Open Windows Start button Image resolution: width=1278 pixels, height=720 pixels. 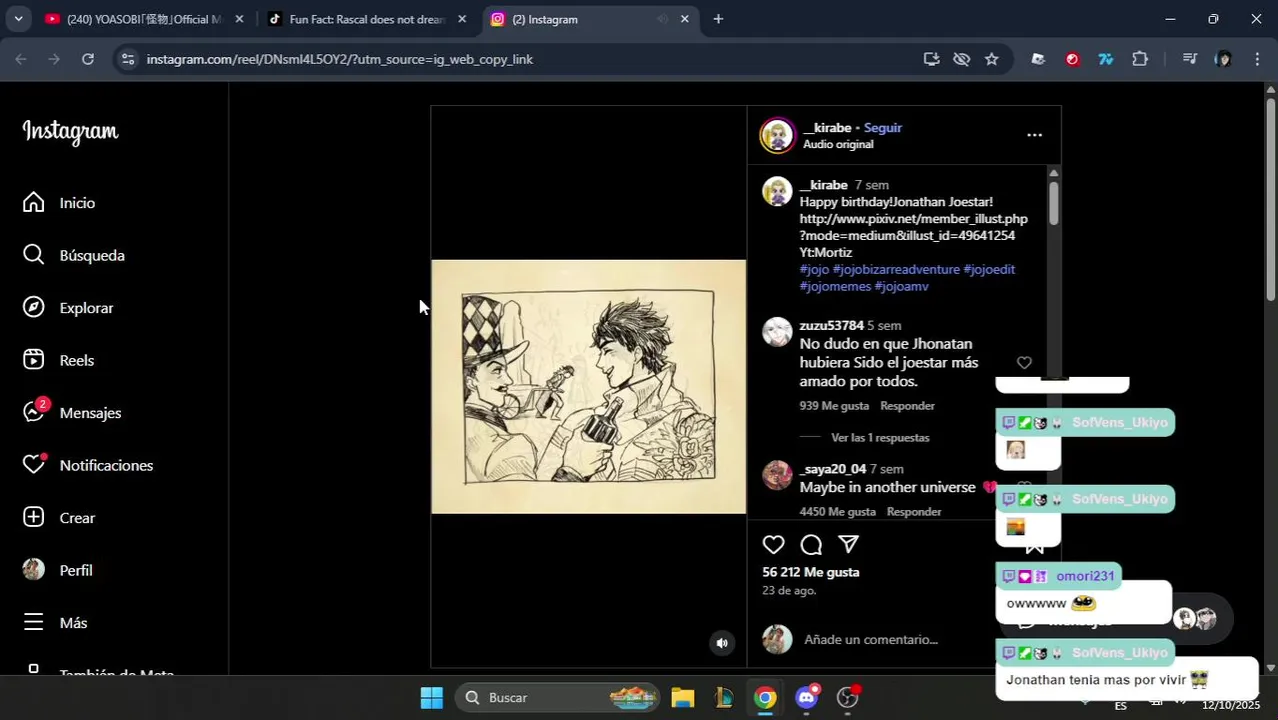432,697
